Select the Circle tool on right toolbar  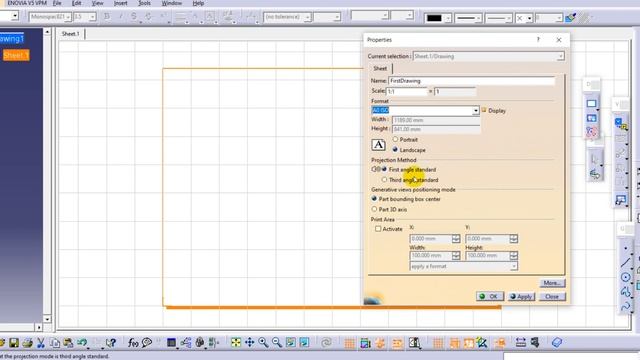click(625, 278)
